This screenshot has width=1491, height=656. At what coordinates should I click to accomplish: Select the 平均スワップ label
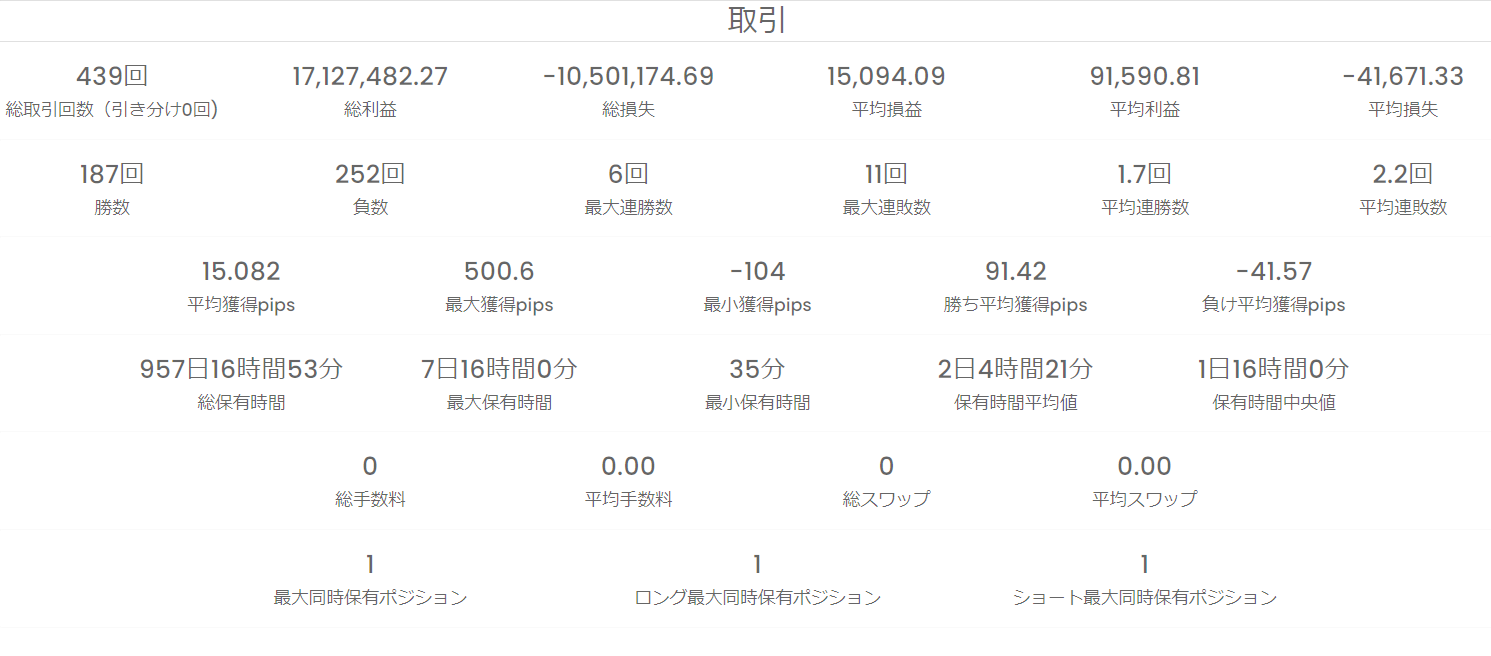click(1144, 500)
